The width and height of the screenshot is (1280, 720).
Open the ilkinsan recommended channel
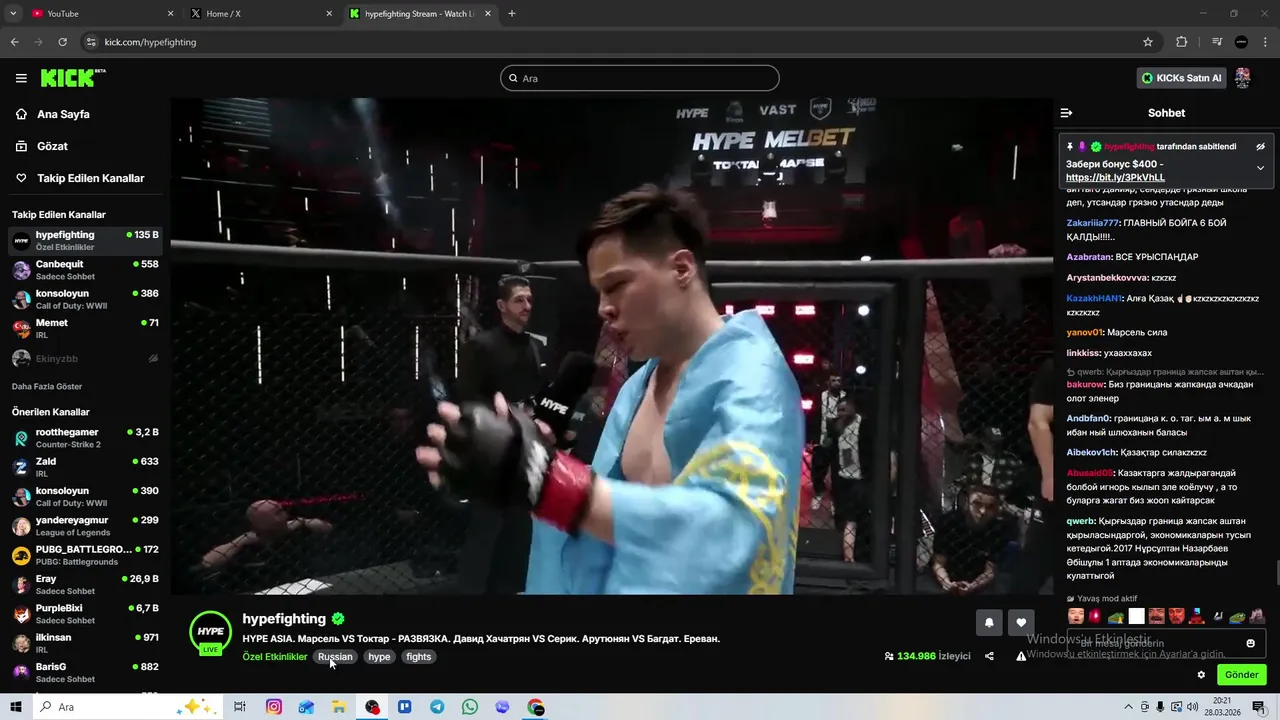coord(85,643)
